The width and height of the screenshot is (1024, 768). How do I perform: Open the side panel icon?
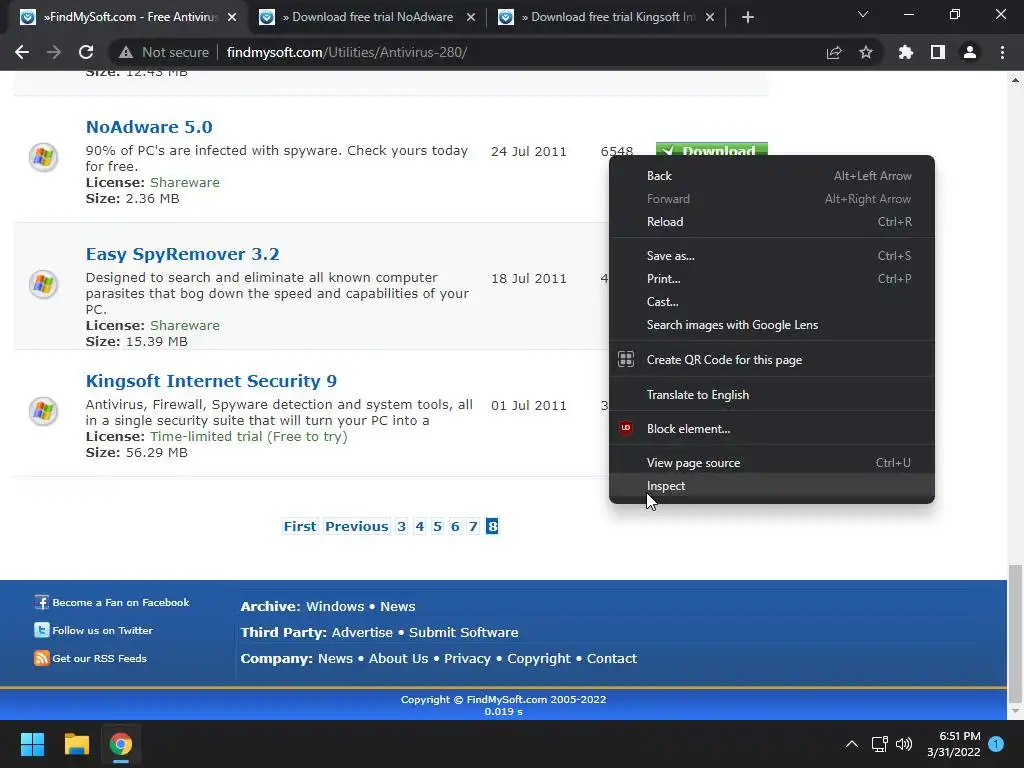(x=938, y=52)
